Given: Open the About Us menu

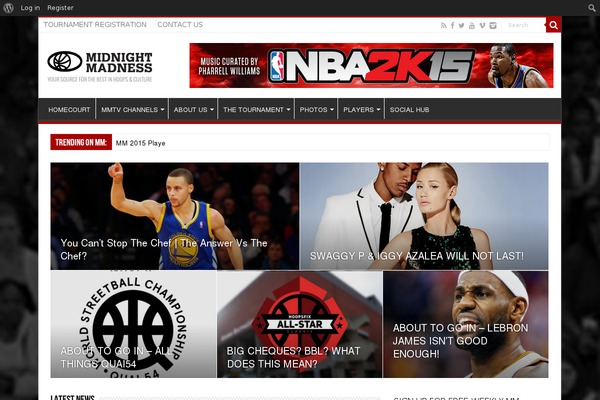Looking at the screenshot, I should point(193,109).
